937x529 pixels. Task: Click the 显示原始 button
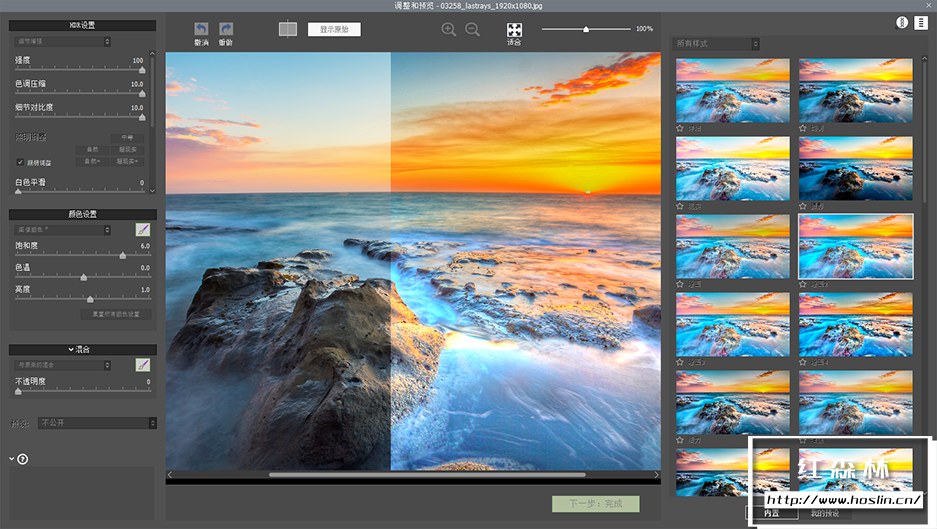point(334,29)
